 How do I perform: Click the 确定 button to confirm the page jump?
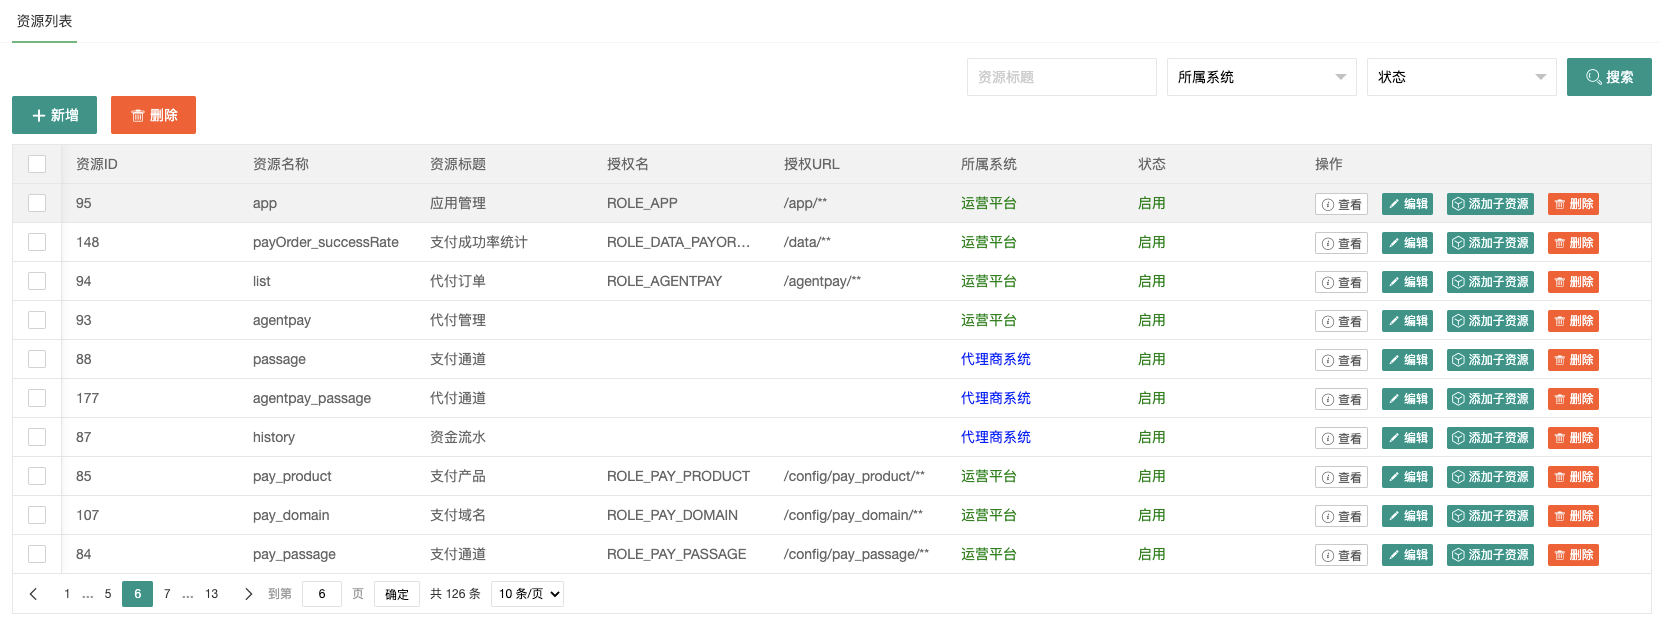point(397,594)
